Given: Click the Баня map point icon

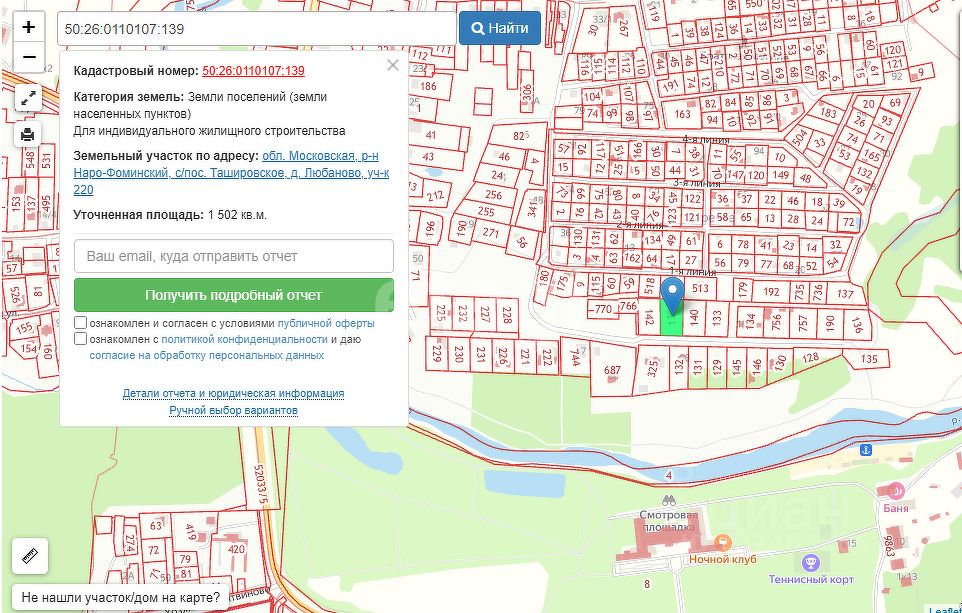Looking at the screenshot, I should (x=895, y=490).
